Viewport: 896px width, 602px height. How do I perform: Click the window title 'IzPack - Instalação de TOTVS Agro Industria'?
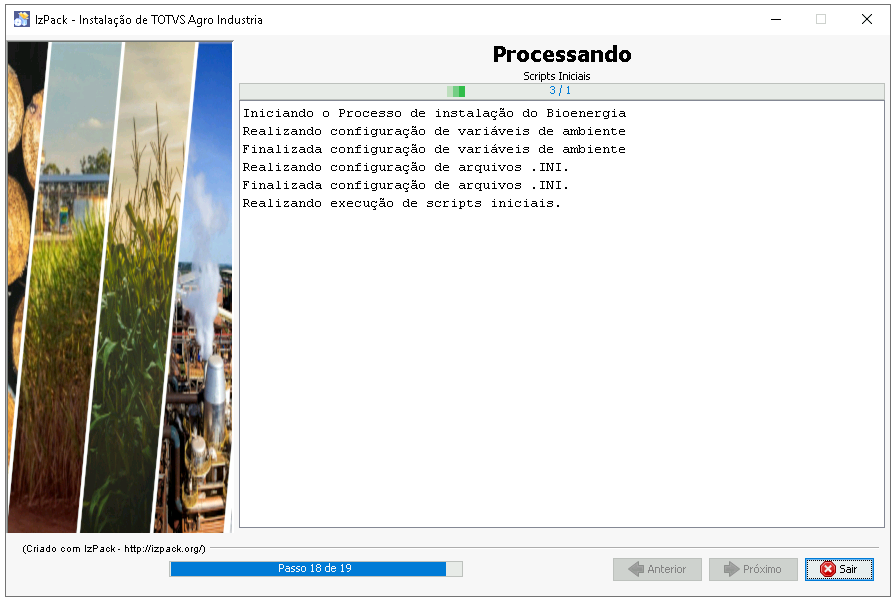point(149,20)
